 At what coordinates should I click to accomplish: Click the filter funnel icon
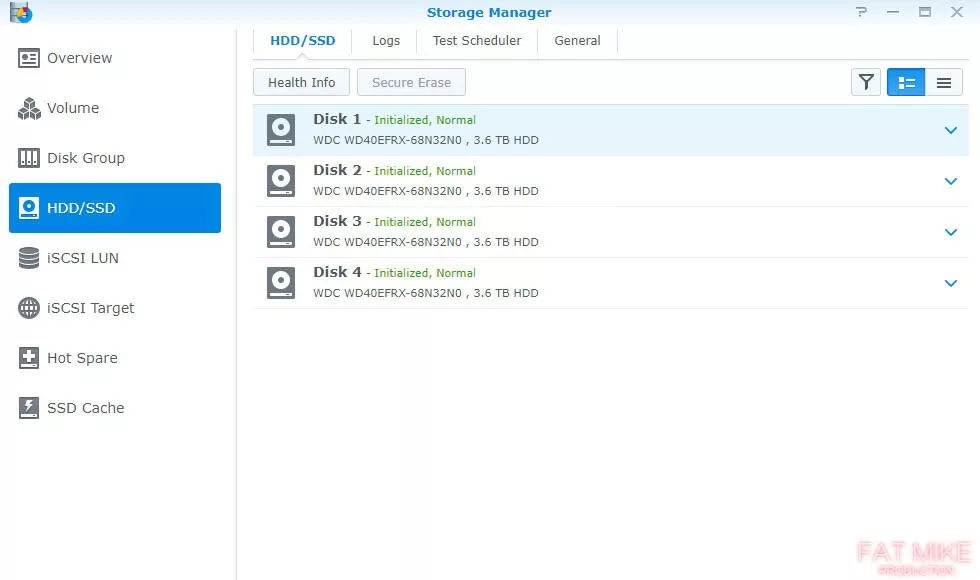(866, 82)
